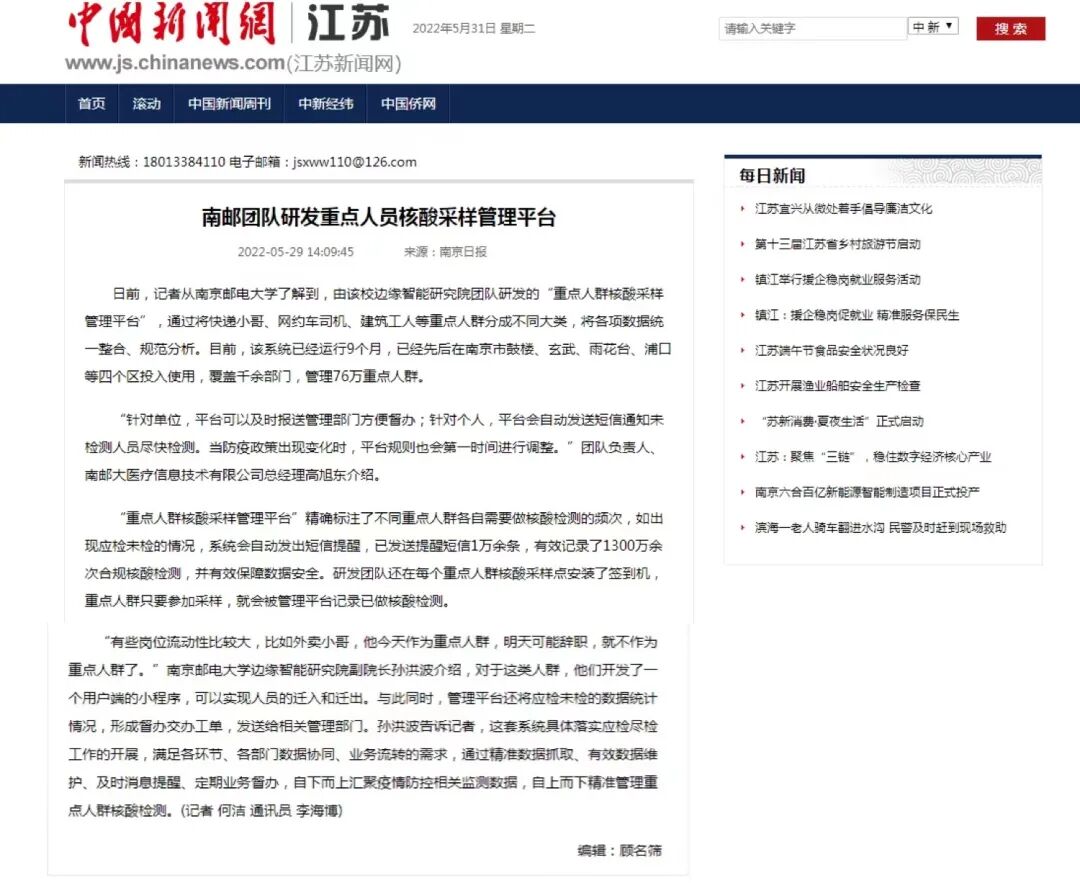The height and width of the screenshot is (883, 1080).
Task: Click 滨海一老人骑车翻进水沟 news link
Action: click(880, 527)
